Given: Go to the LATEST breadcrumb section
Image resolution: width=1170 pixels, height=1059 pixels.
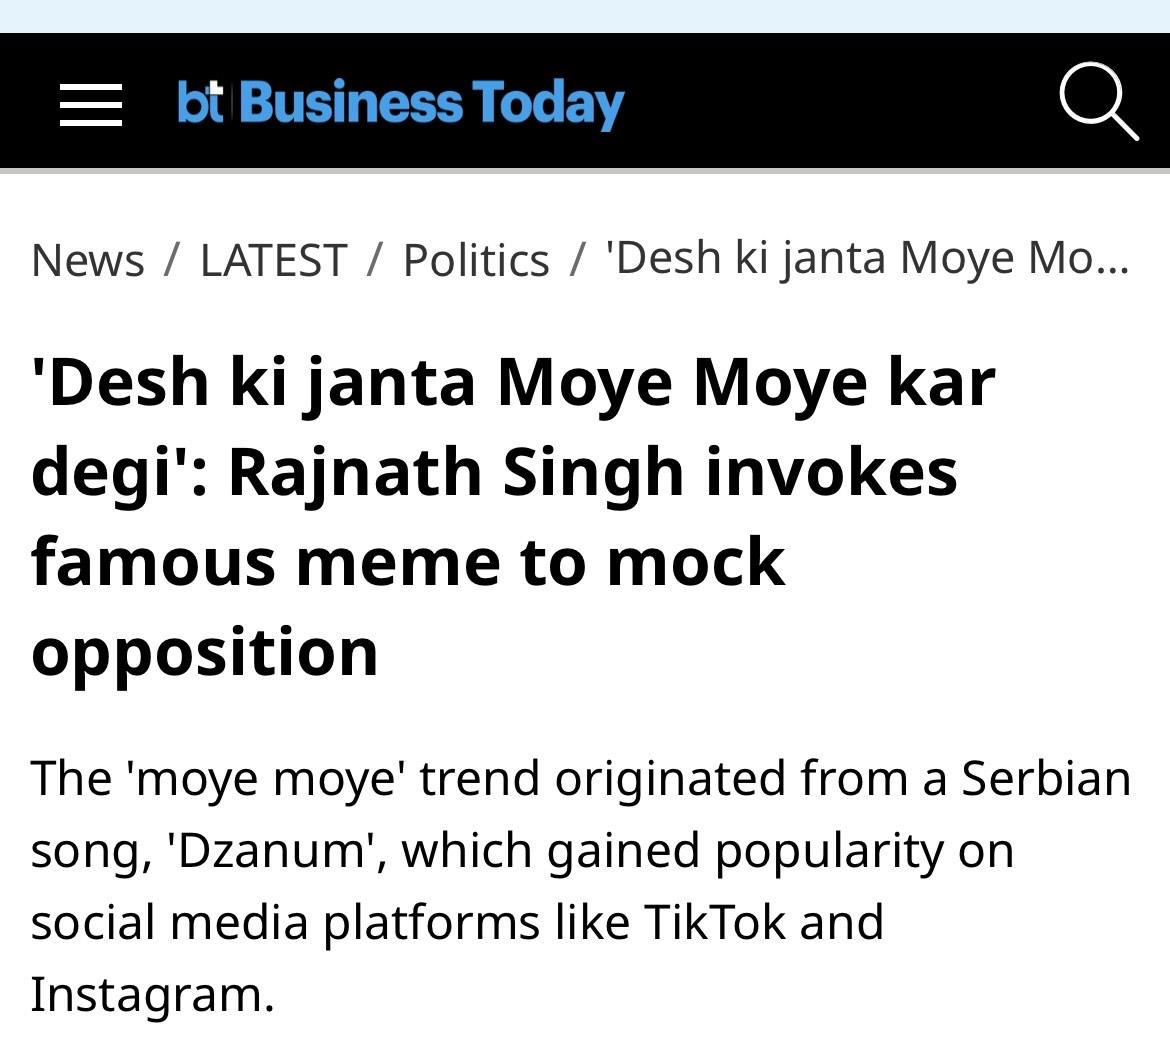Looking at the screenshot, I should coord(273,260).
